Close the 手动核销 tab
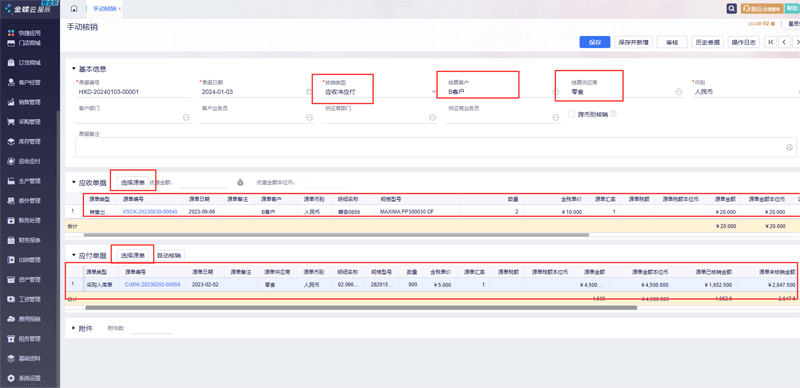 tap(119, 9)
